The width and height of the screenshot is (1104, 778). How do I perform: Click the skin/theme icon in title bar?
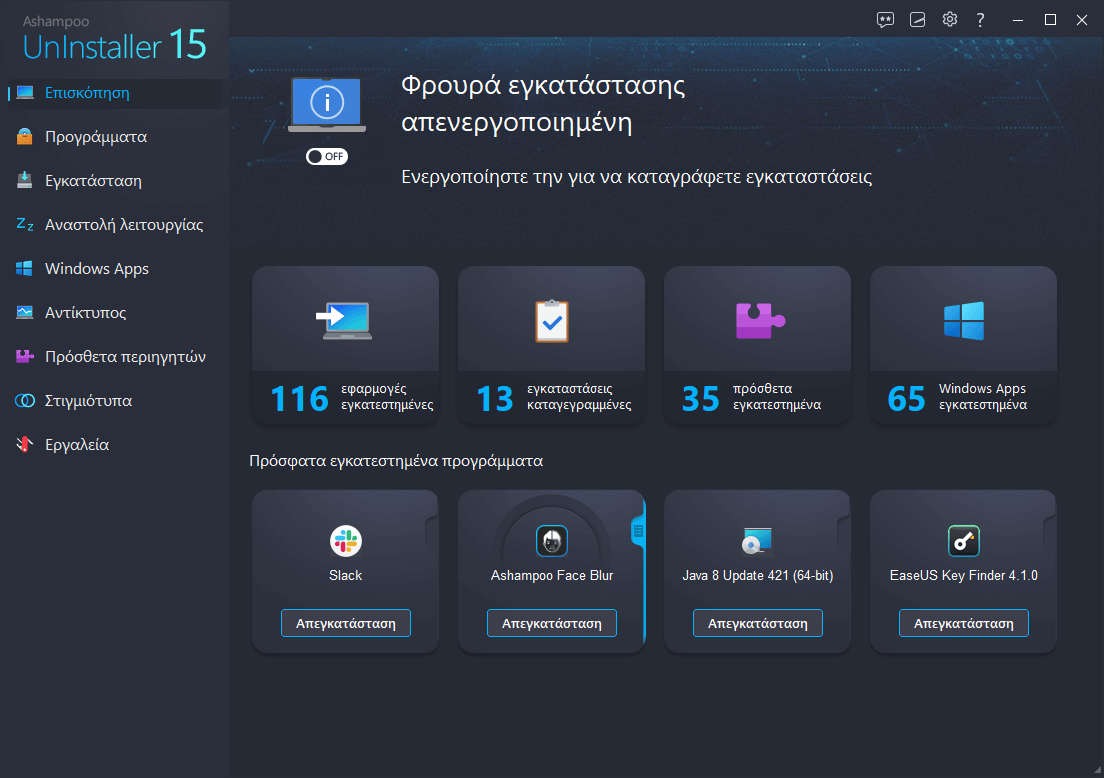tap(917, 20)
